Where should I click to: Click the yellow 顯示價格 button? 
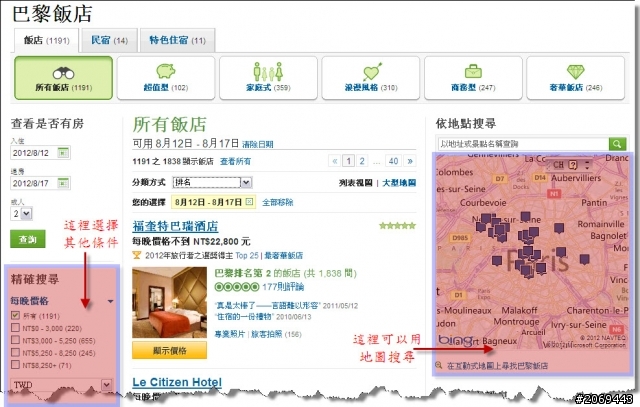click(169, 351)
